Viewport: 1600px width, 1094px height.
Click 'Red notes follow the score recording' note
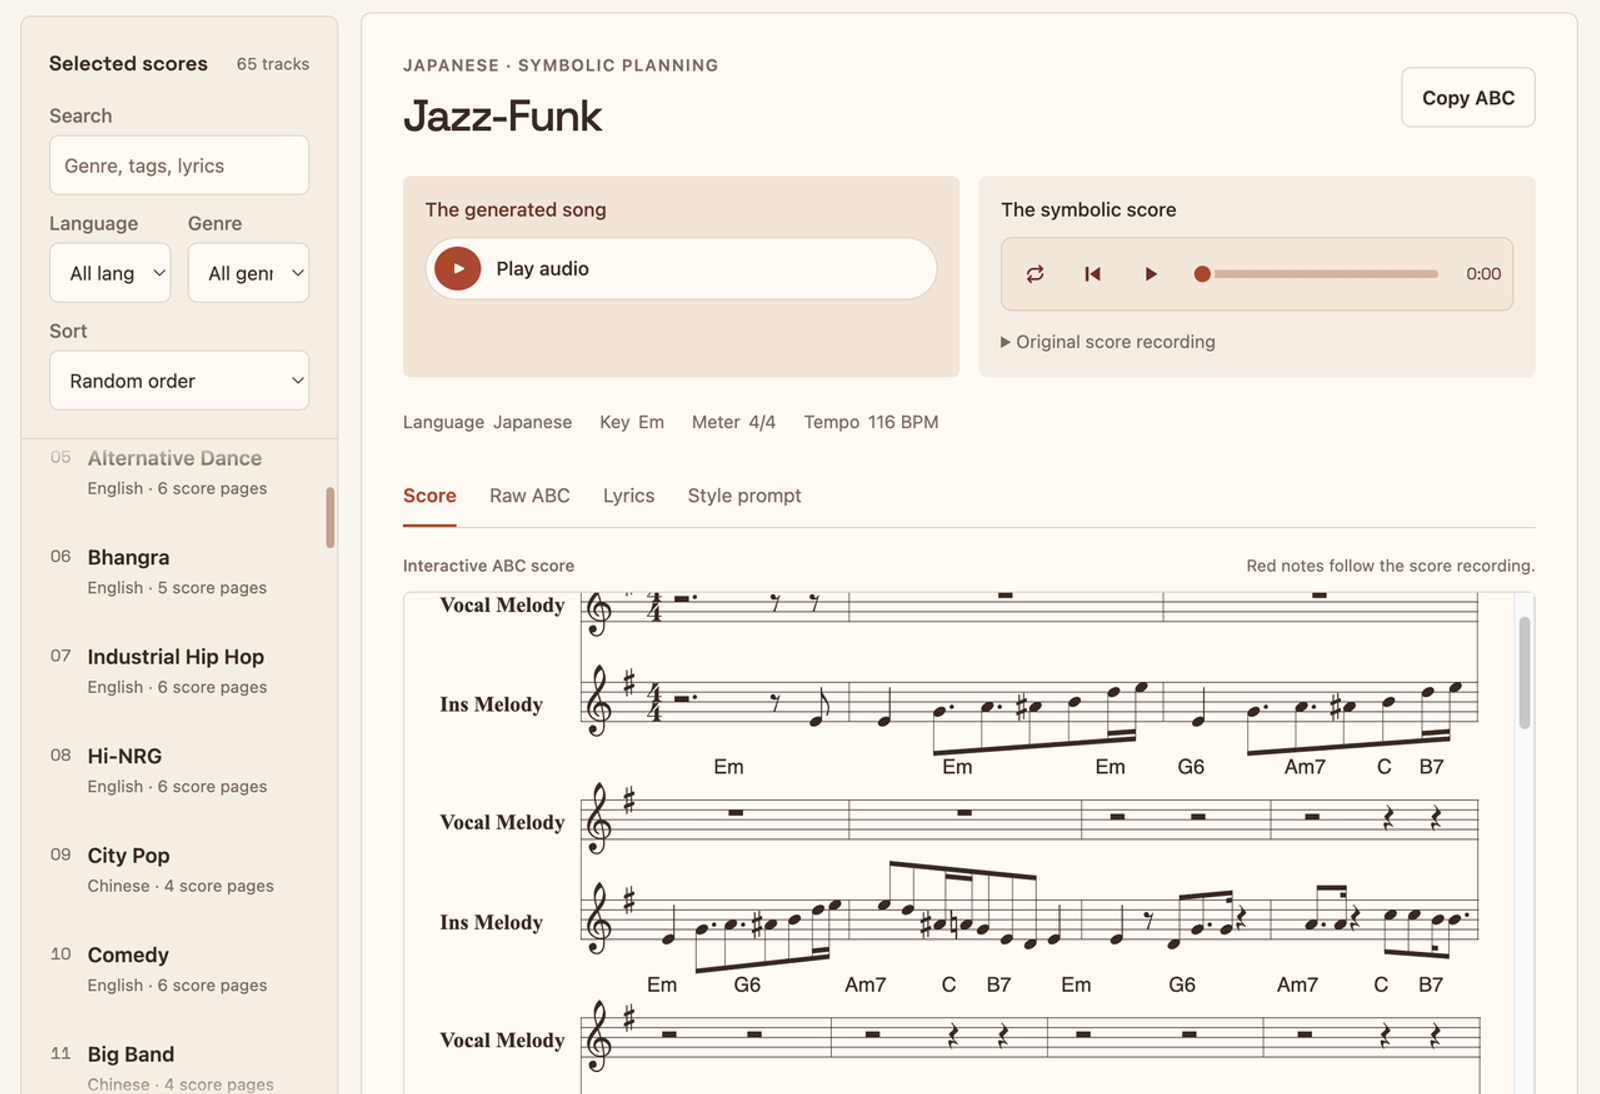1390,566
